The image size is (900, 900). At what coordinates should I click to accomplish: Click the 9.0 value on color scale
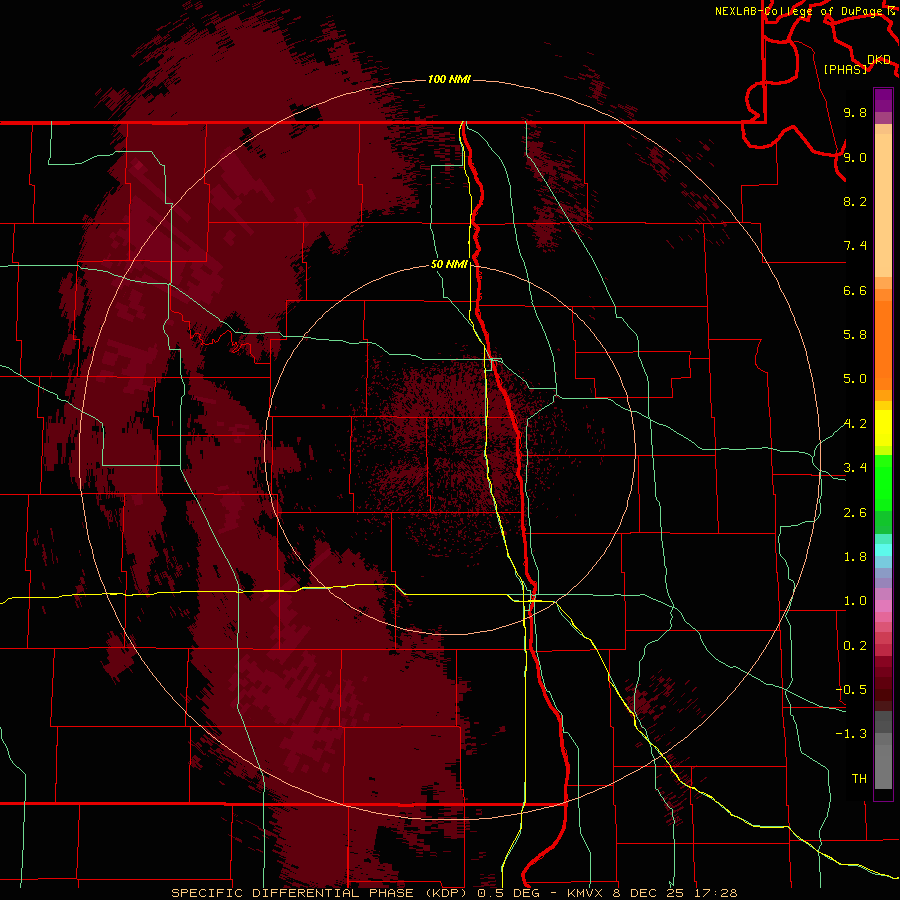[855, 157]
